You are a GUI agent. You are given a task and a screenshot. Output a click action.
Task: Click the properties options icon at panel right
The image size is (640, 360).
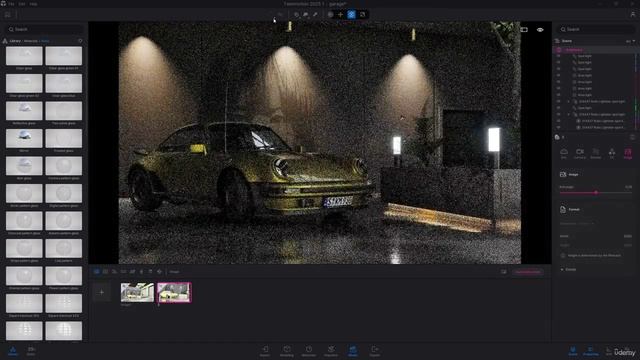click(633, 137)
